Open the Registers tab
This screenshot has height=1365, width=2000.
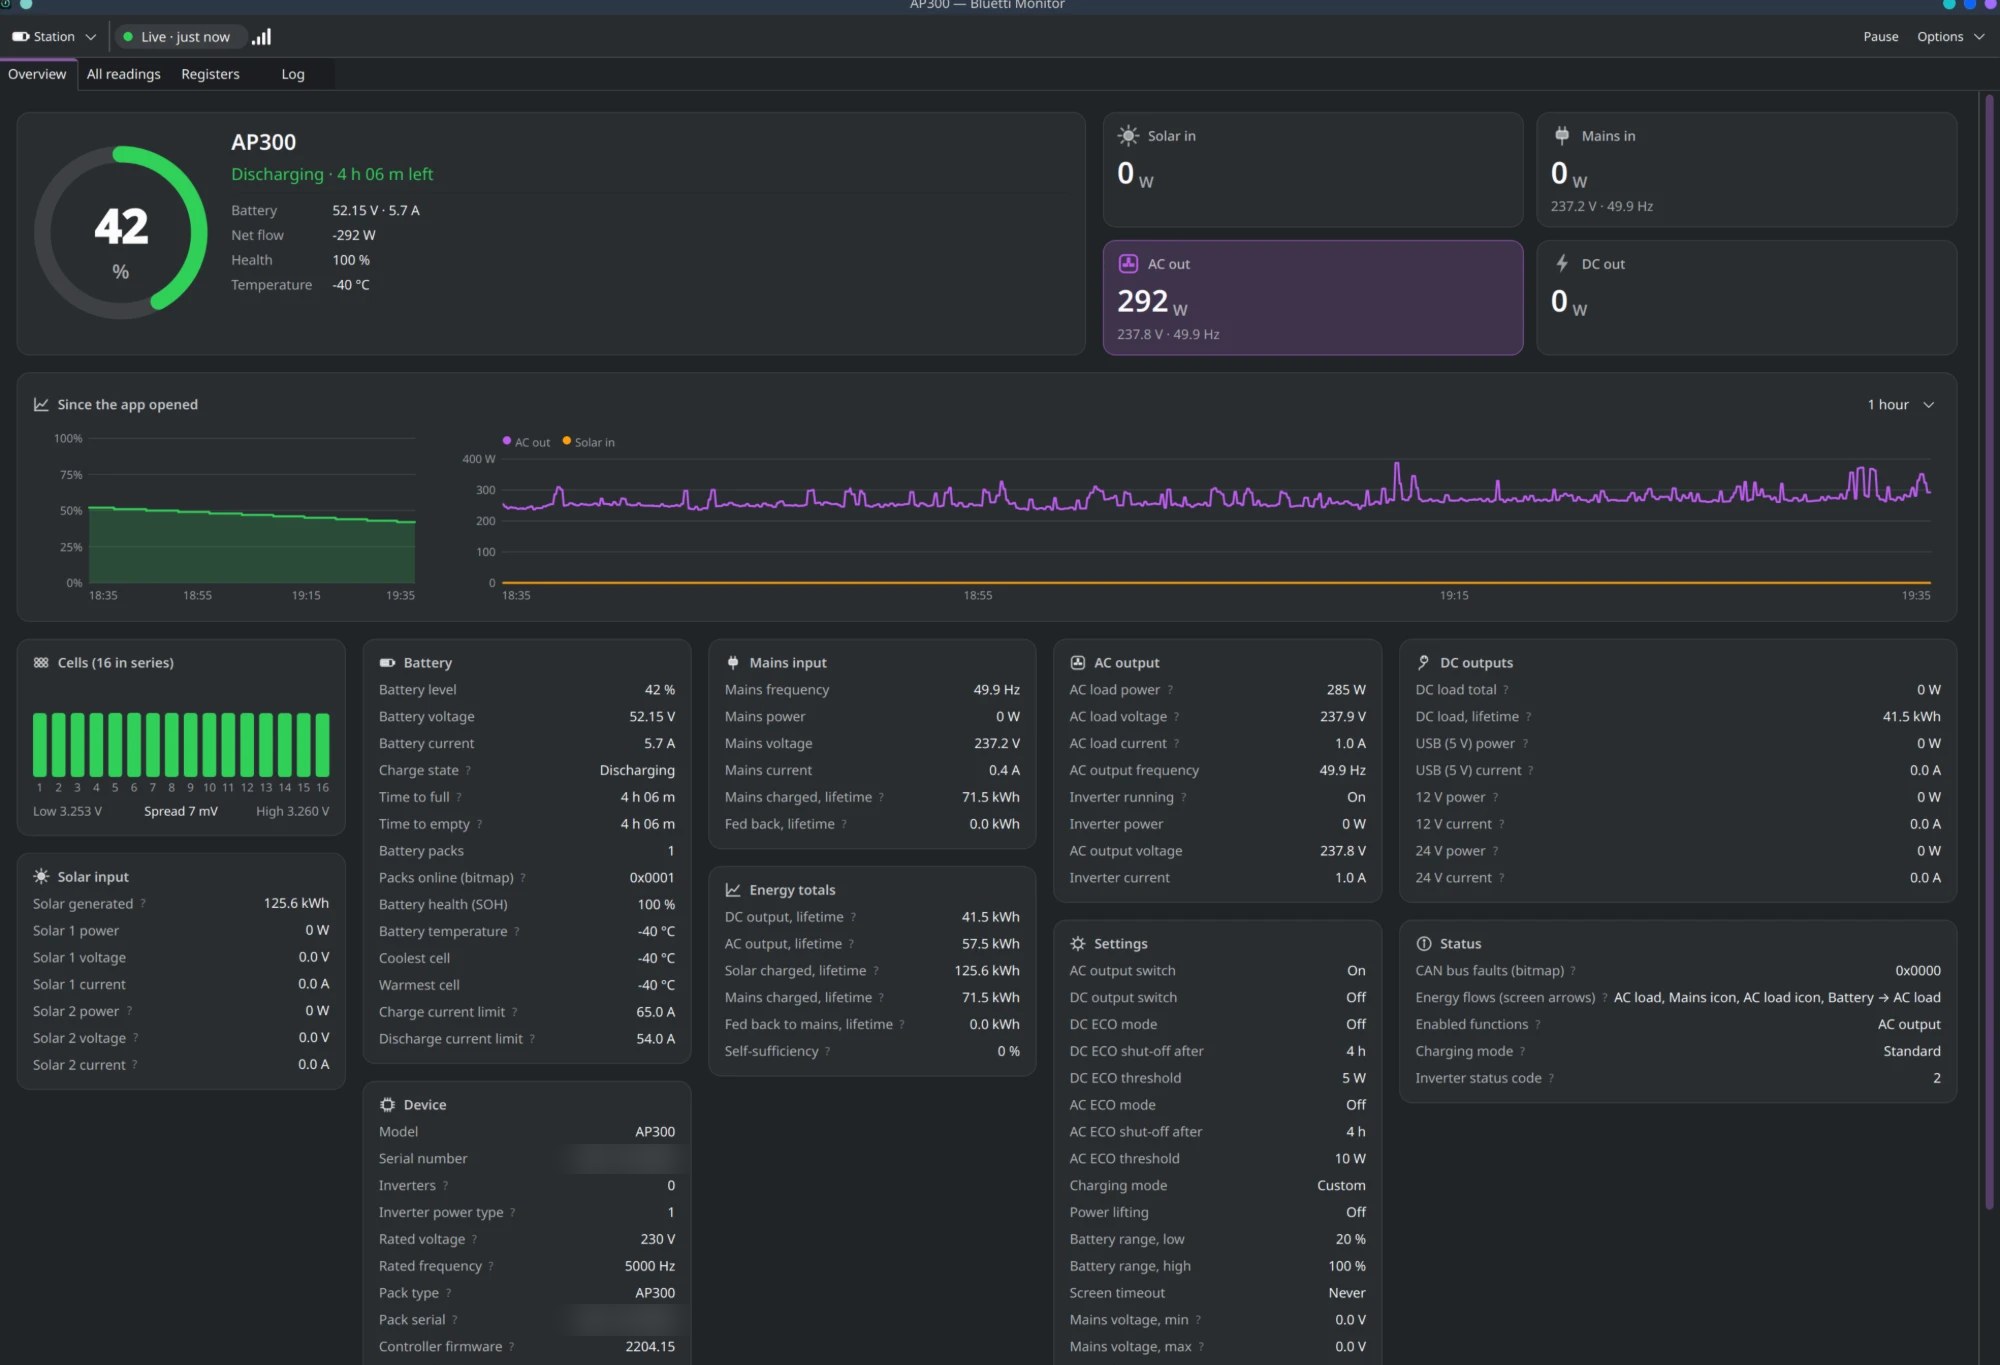click(x=210, y=74)
